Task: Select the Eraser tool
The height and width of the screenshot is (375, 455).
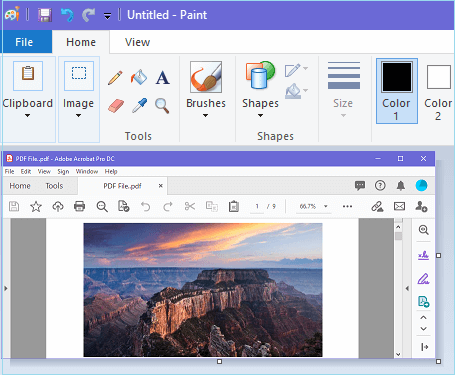Action: coord(116,106)
